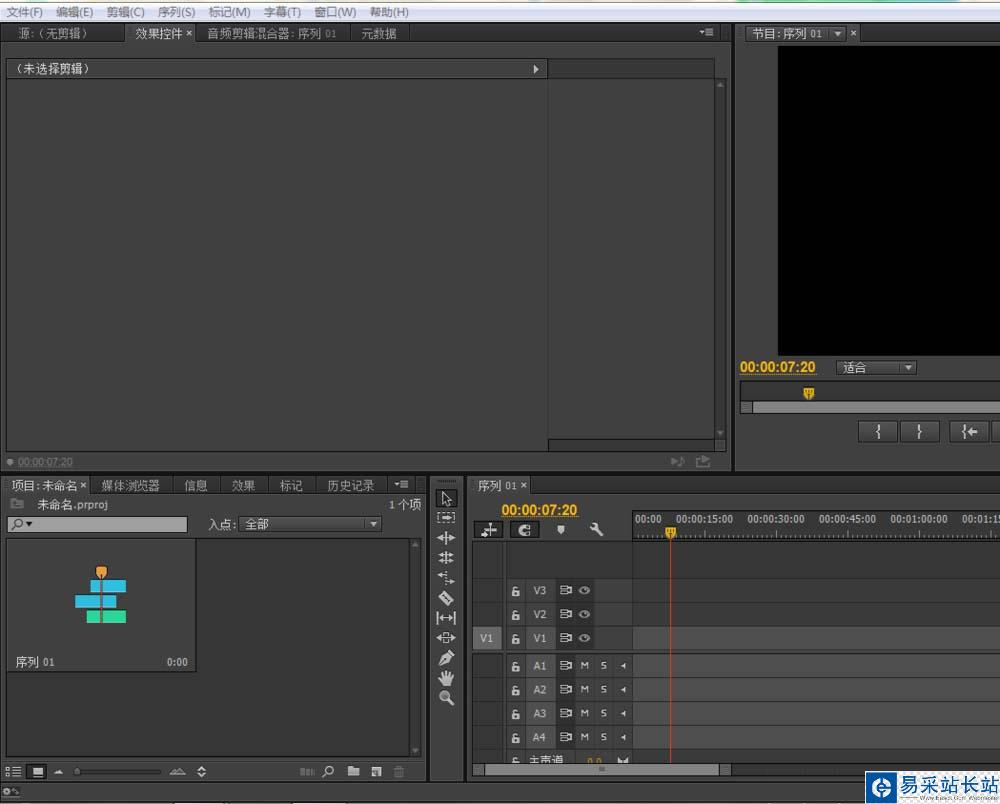The width and height of the screenshot is (1000, 804).
Task: Expand the 未选择剪辑 arrow in effect controls
Action: point(536,69)
